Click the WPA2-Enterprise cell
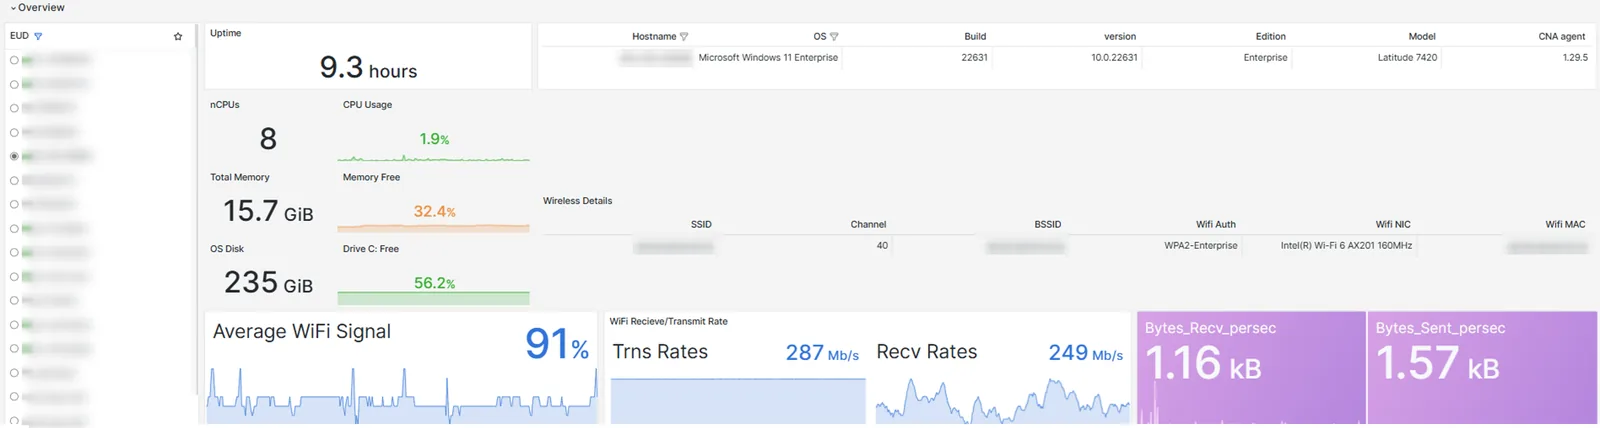Screen dimensions: 1600x428 1201,245
